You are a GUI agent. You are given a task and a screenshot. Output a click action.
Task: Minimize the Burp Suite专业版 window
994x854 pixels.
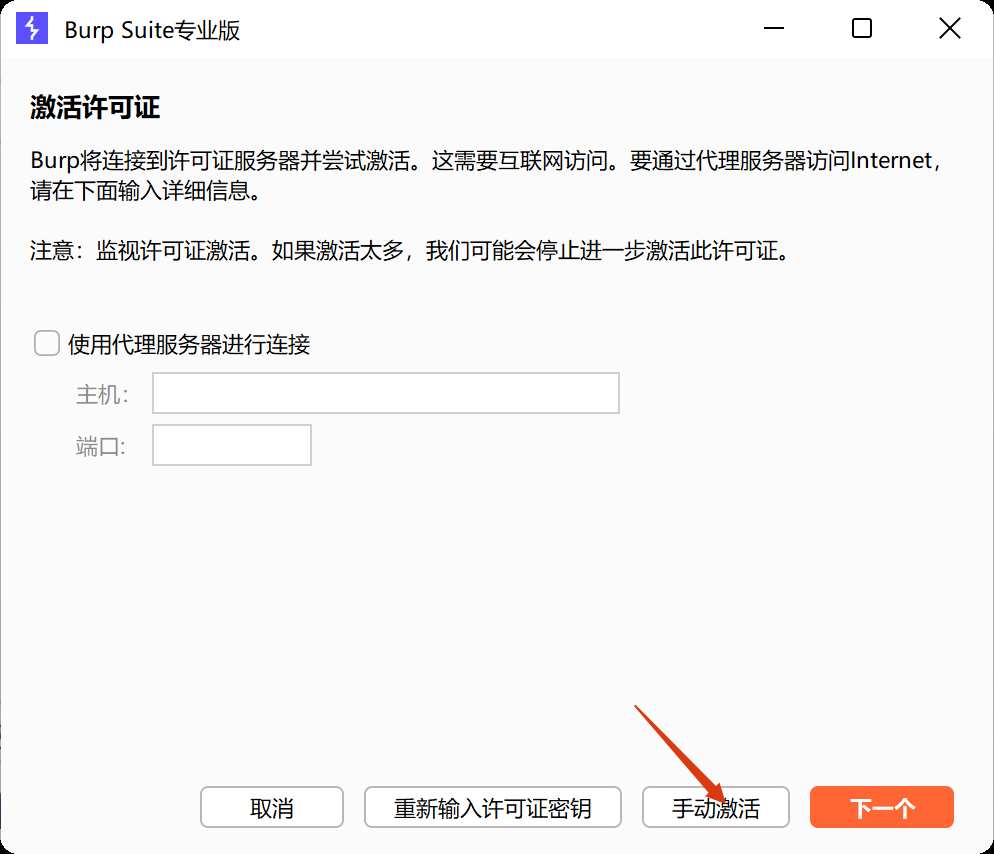[x=774, y=29]
